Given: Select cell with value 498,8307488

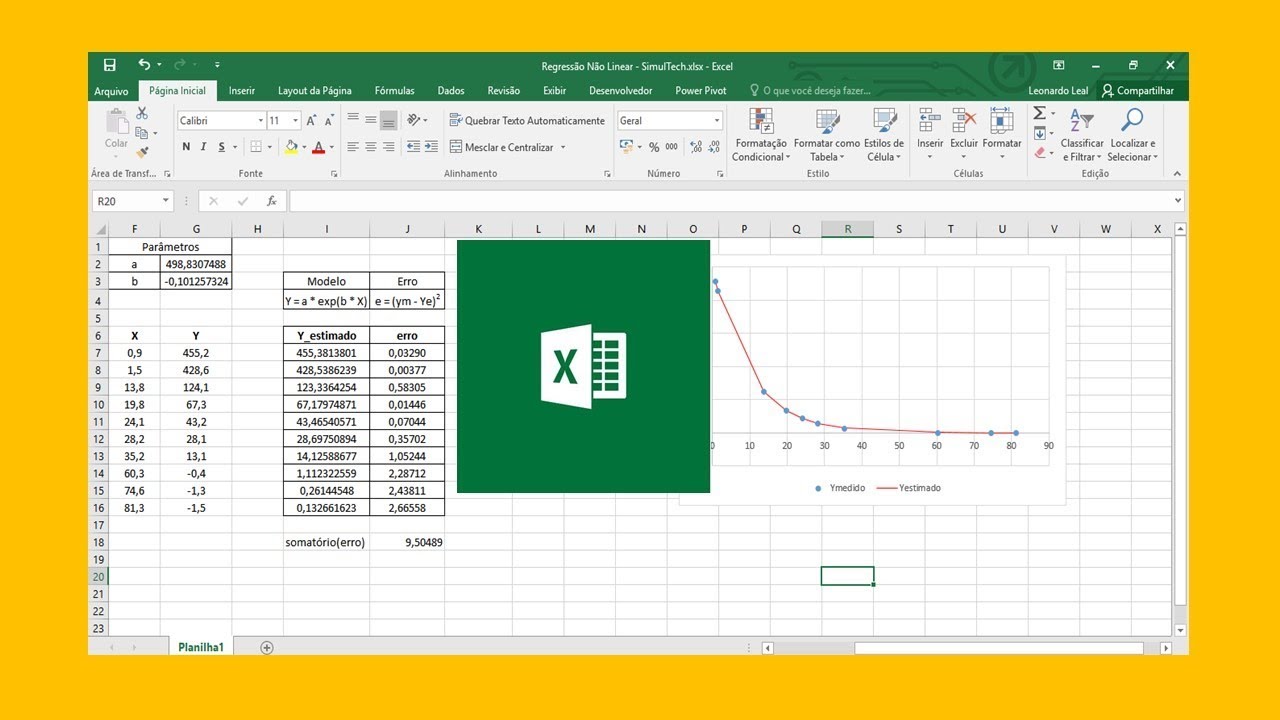Looking at the screenshot, I should coord(196,264).
